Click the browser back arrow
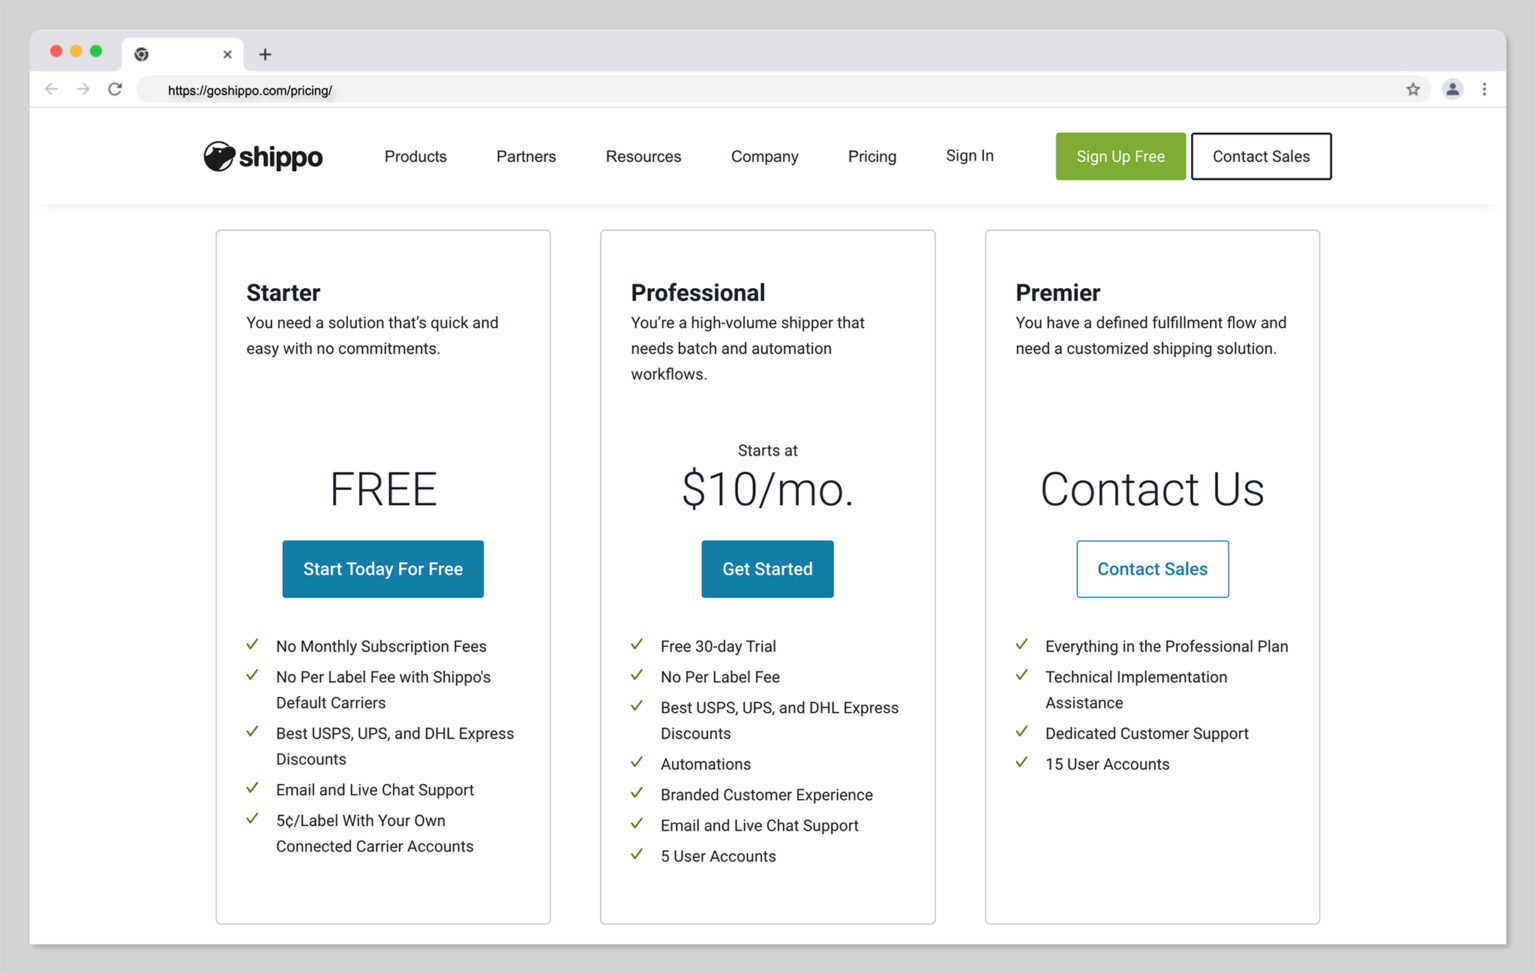The image size is (1536, 974). (51, 89)
